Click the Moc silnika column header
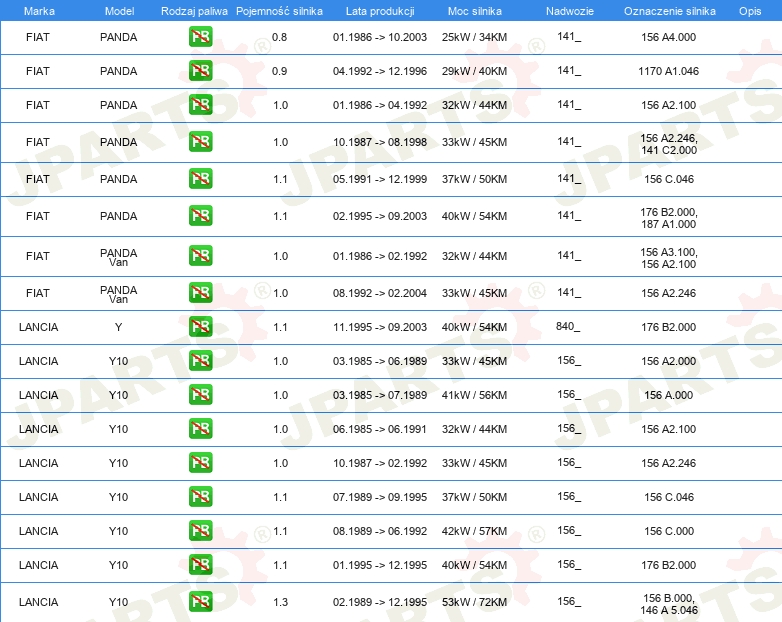Screen dimensions: 782x622 pyautogui.click(x=475, y=11)
